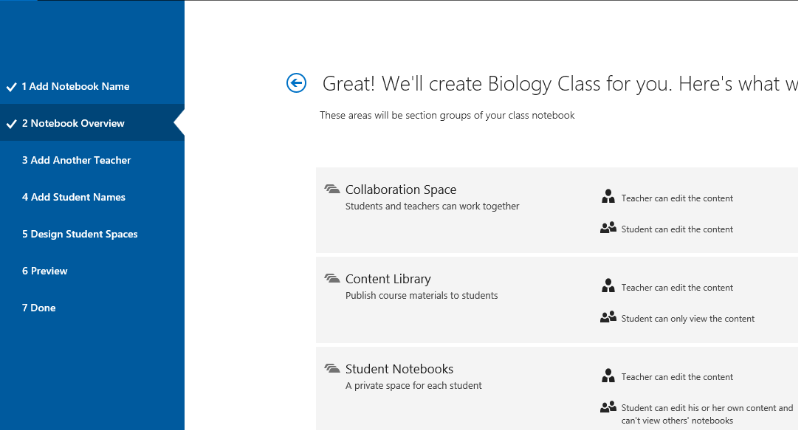The height and width of the screenshot is (430, 798).
Task: Click students icon in Student Notebooks row
Action: tap(608, 407)
